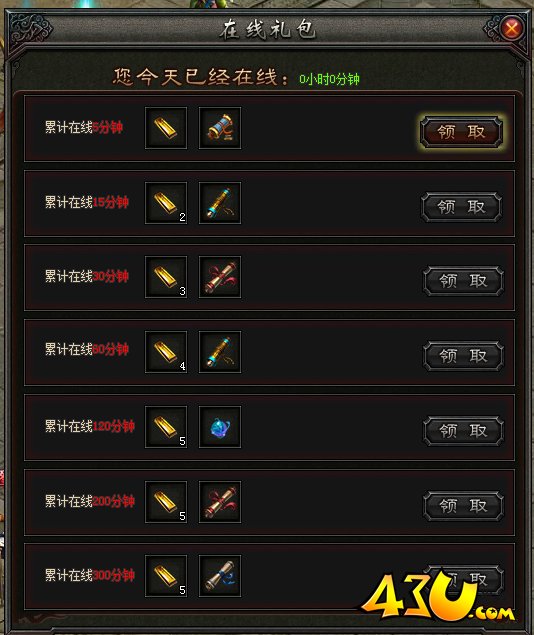The width and height of the screenshot is (534, 635).
Task: Select golden scroll in 15分钟 row
Action: click(x=220, y=203)
